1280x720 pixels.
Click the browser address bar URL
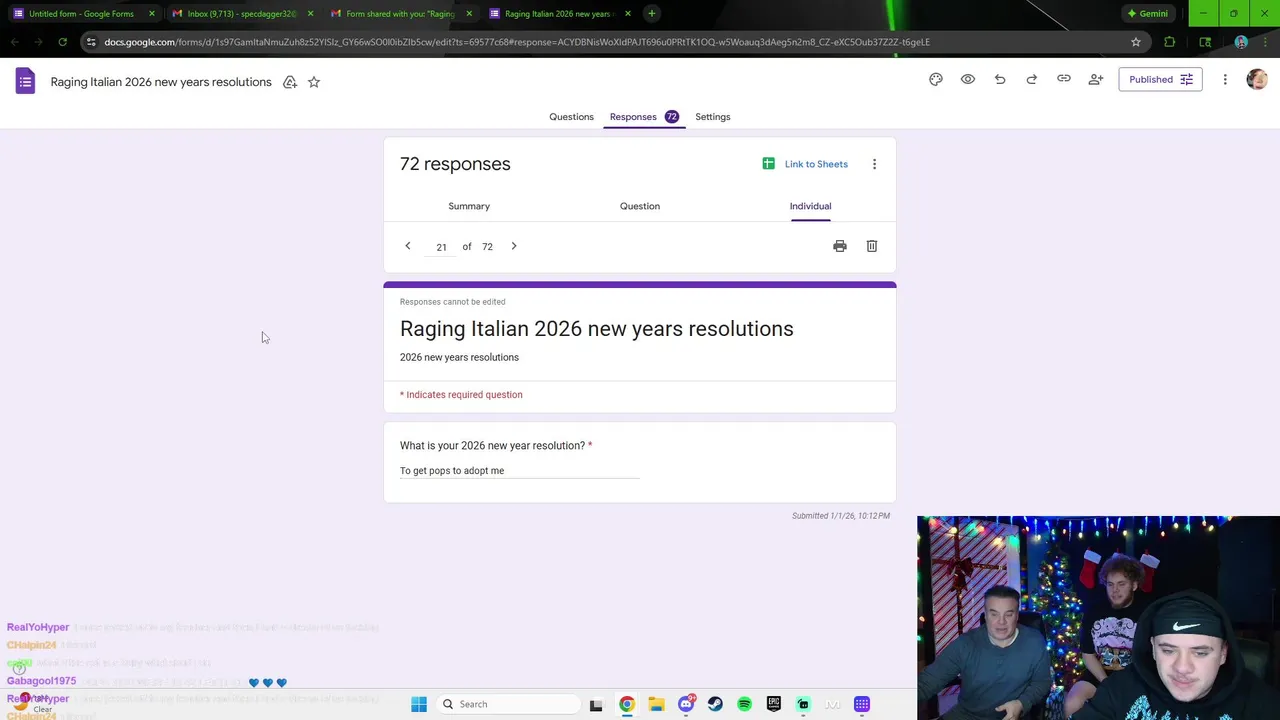point(517,42)
